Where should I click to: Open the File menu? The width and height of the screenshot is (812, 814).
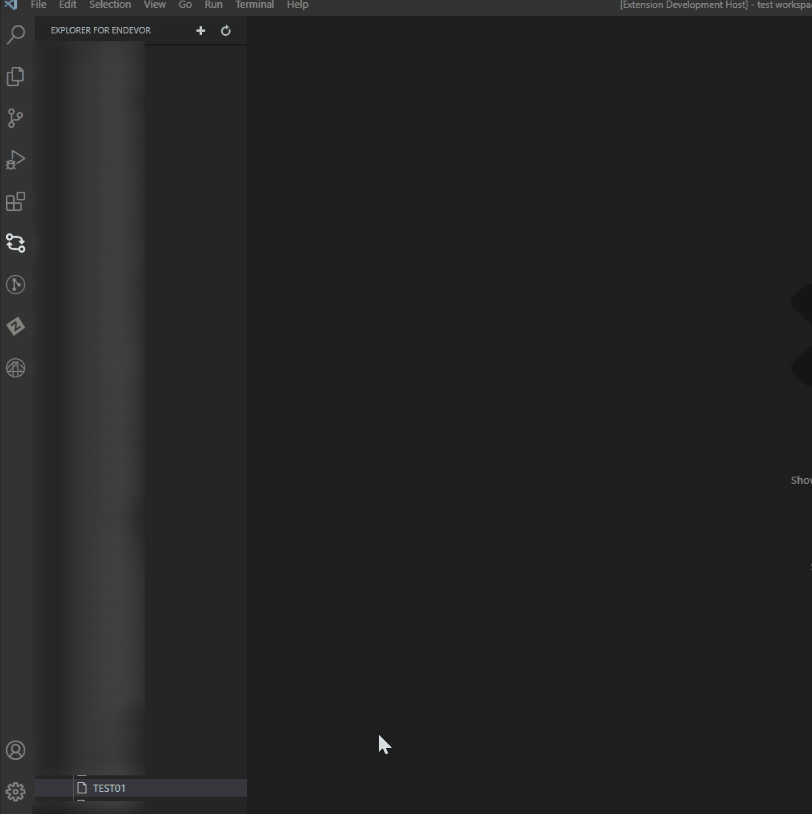point(39,5)
